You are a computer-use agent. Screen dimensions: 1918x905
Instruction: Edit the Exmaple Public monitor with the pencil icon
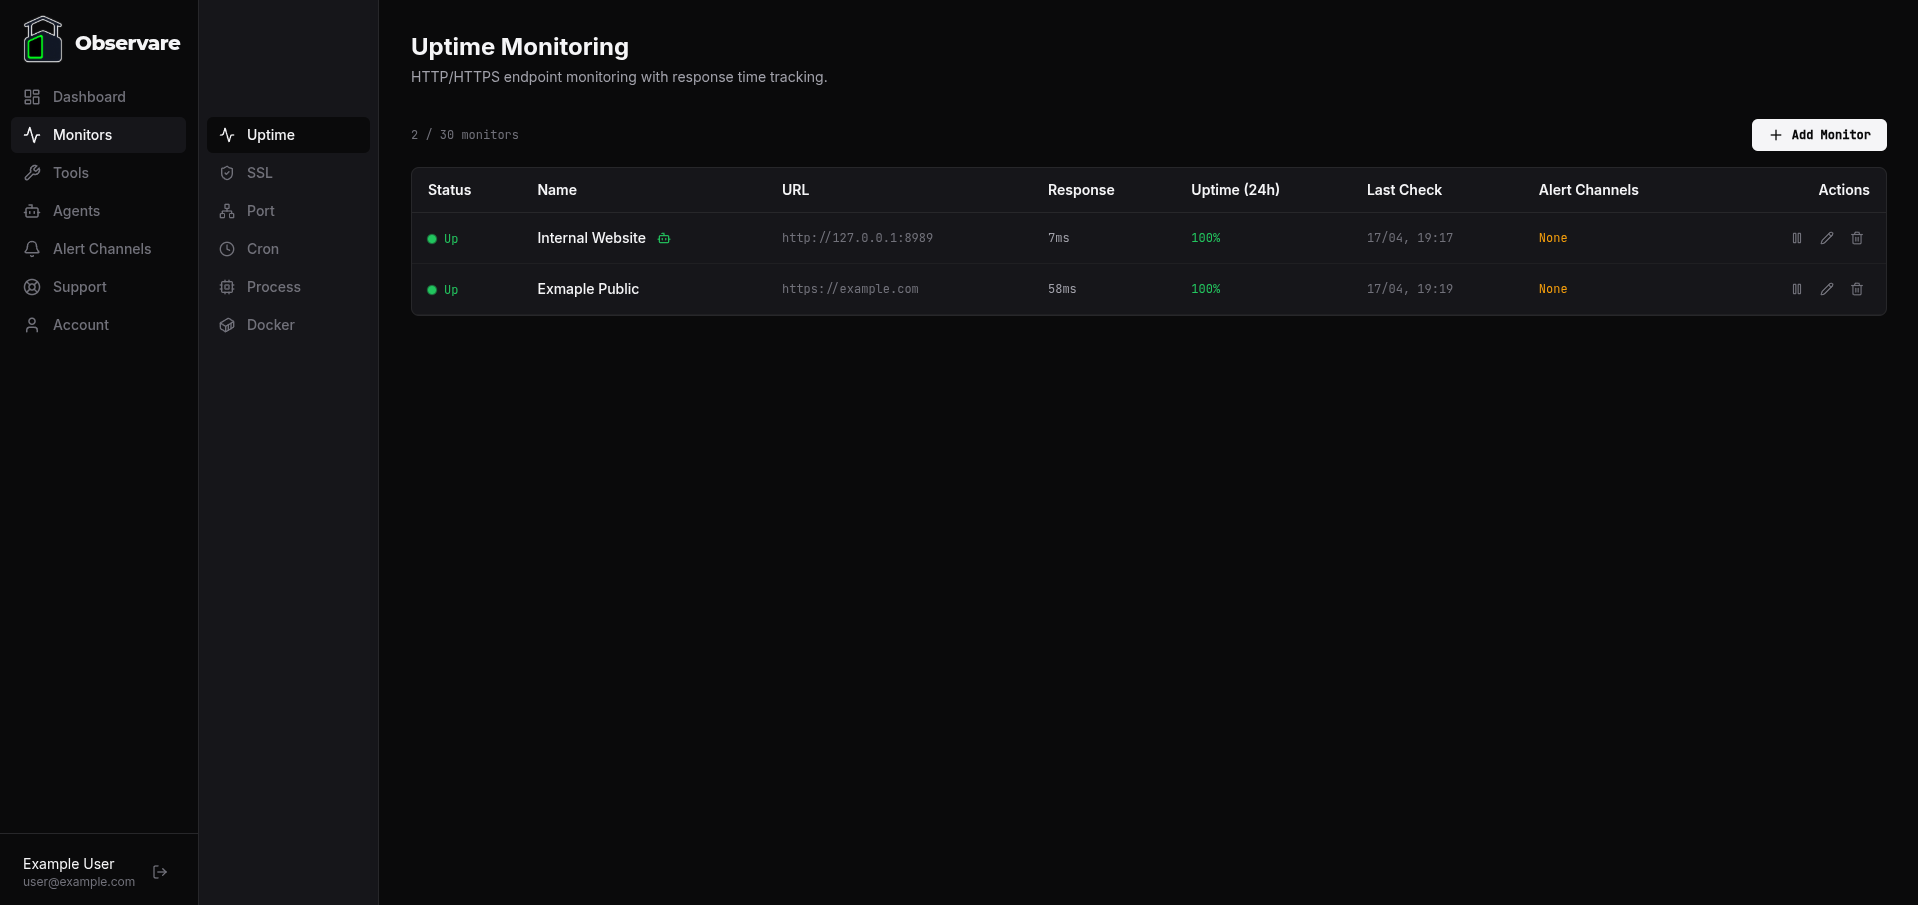point(1826,289)
